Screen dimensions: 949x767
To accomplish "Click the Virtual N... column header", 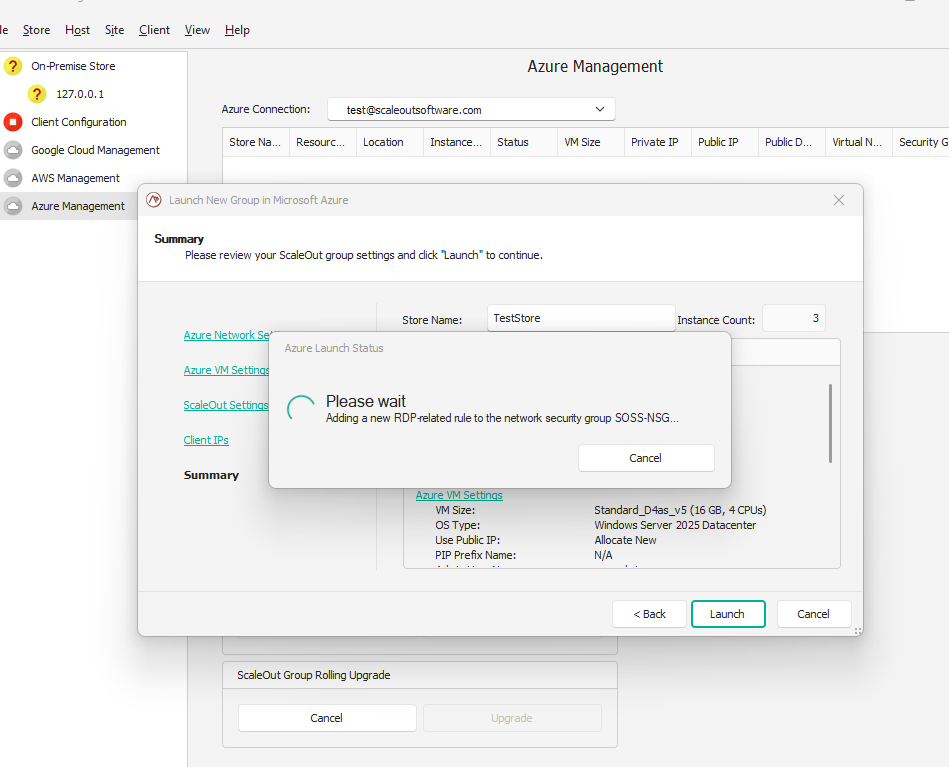I will pyautogui.click(x=859, y=142).
